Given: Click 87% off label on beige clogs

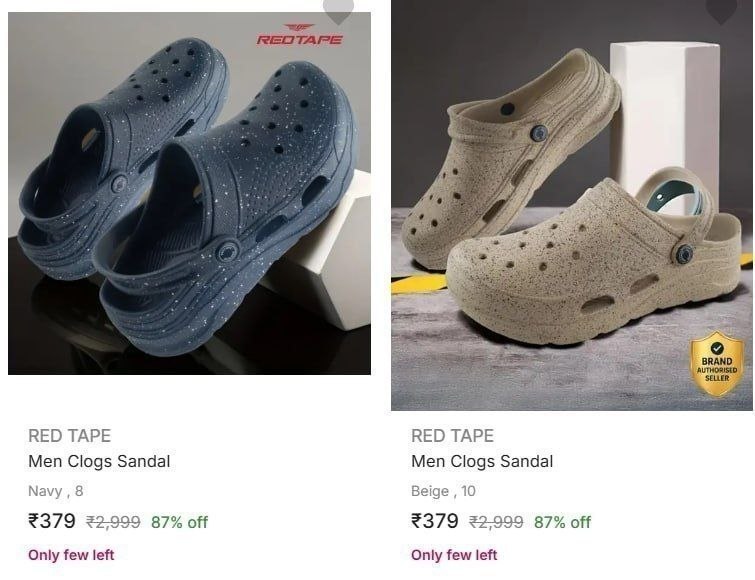Looking at the screenshot, I should 562,522.
